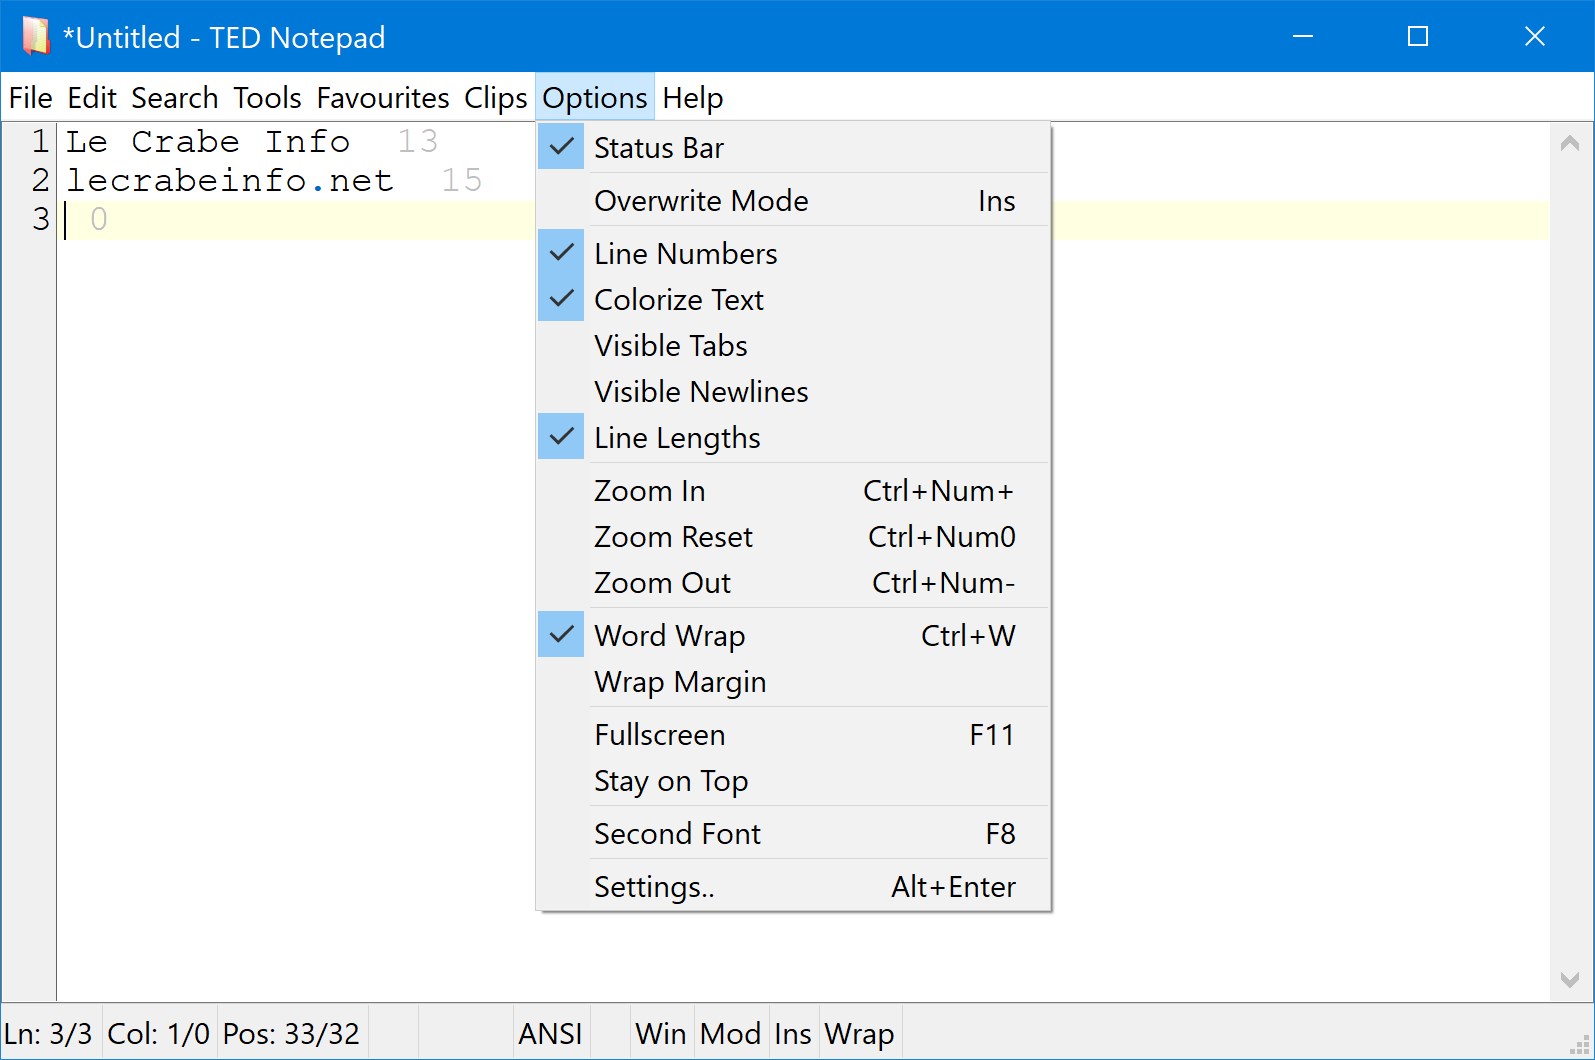The width and height of the screenshot is (1595, 1060).
Task: Open the Edit menu
Action: [92, 98]
